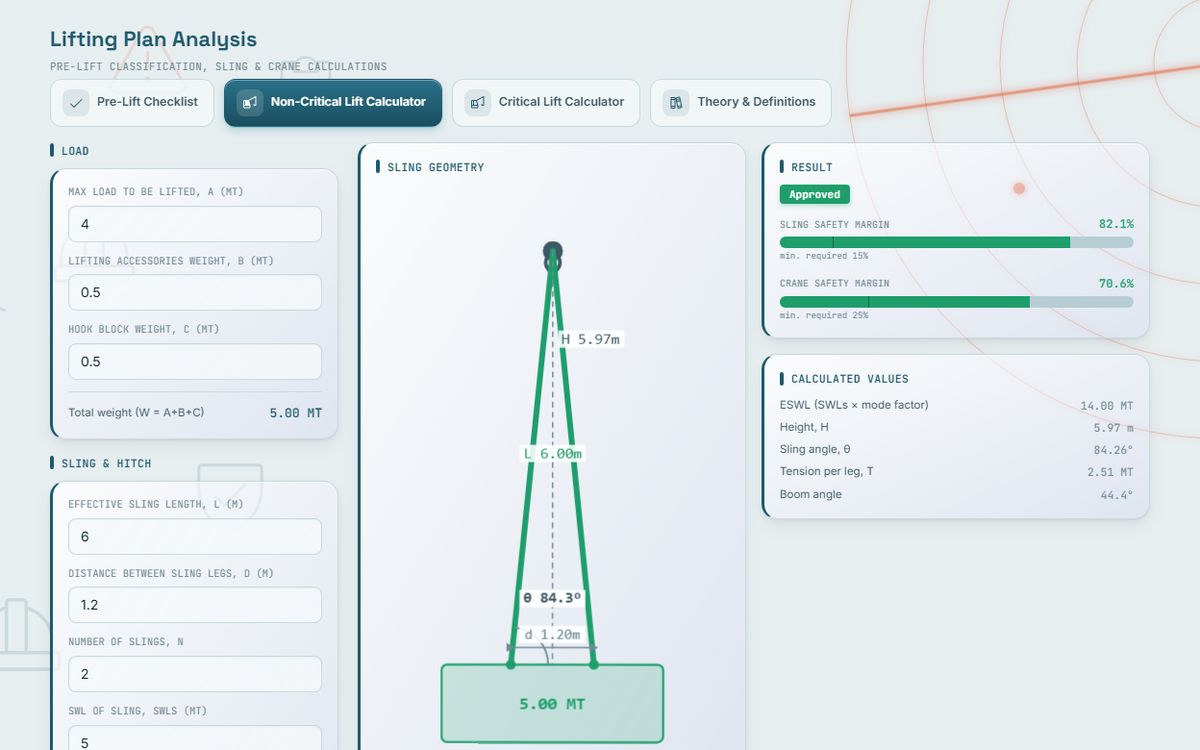The width and height of the screenshot is (1200, 750).
Task: Click the Approved status badge
Action: coord(815,195)
